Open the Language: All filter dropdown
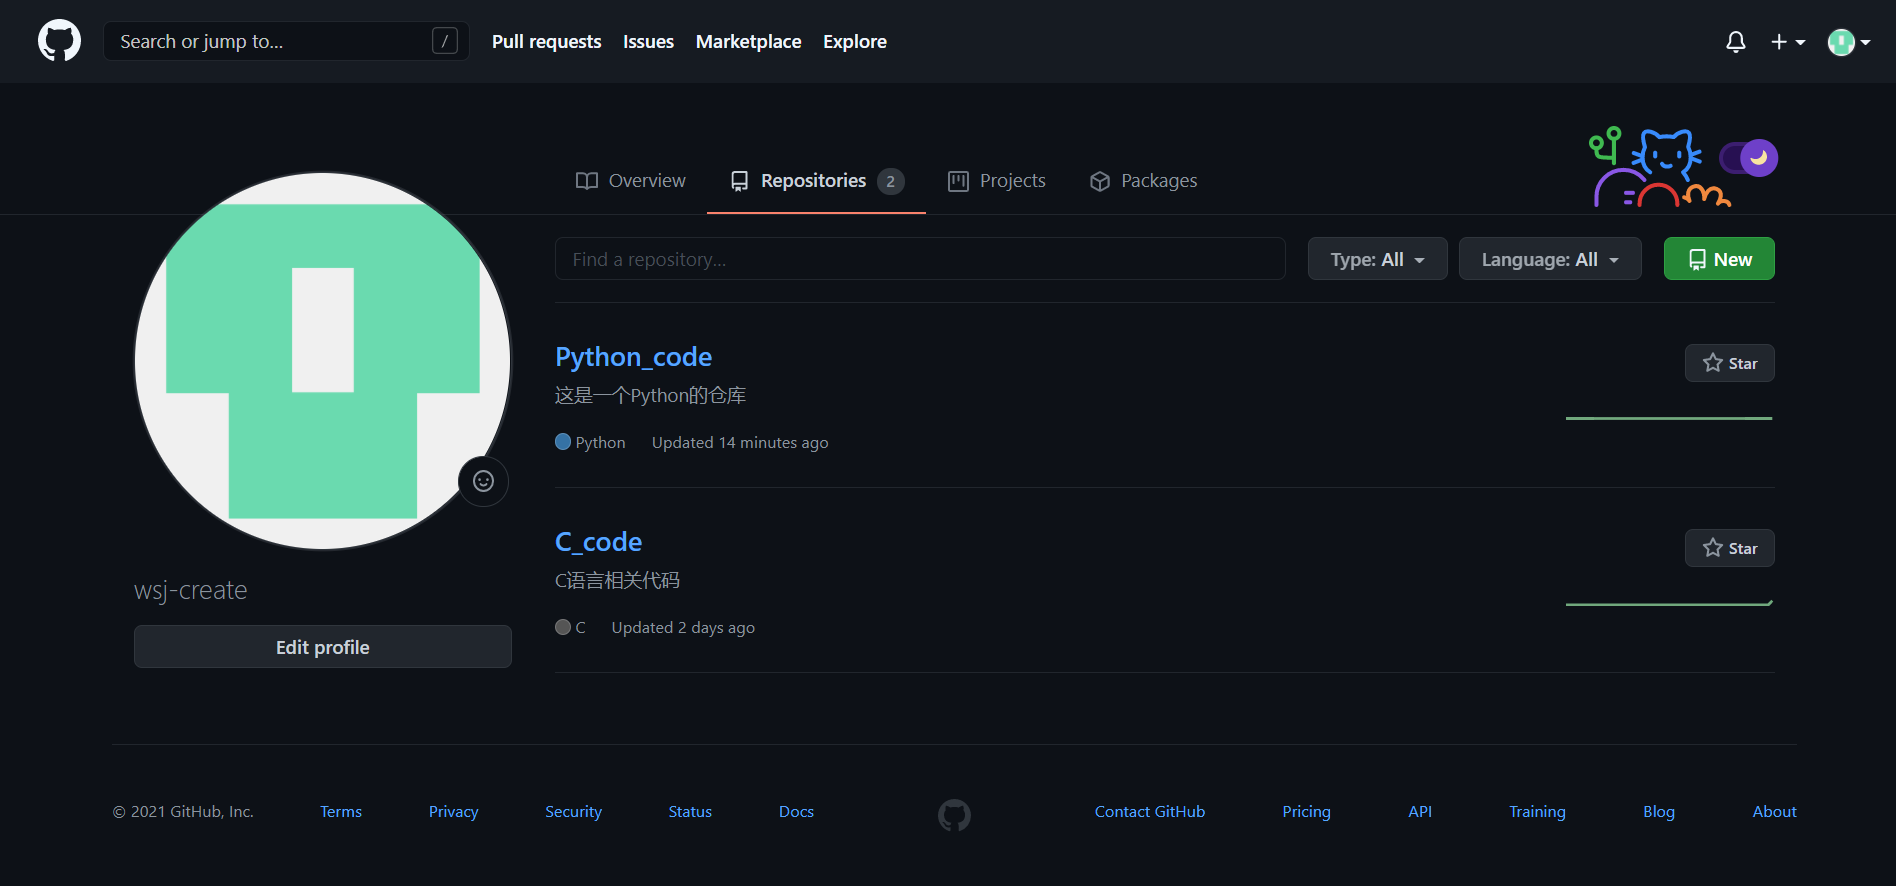 coord(1550,259)
